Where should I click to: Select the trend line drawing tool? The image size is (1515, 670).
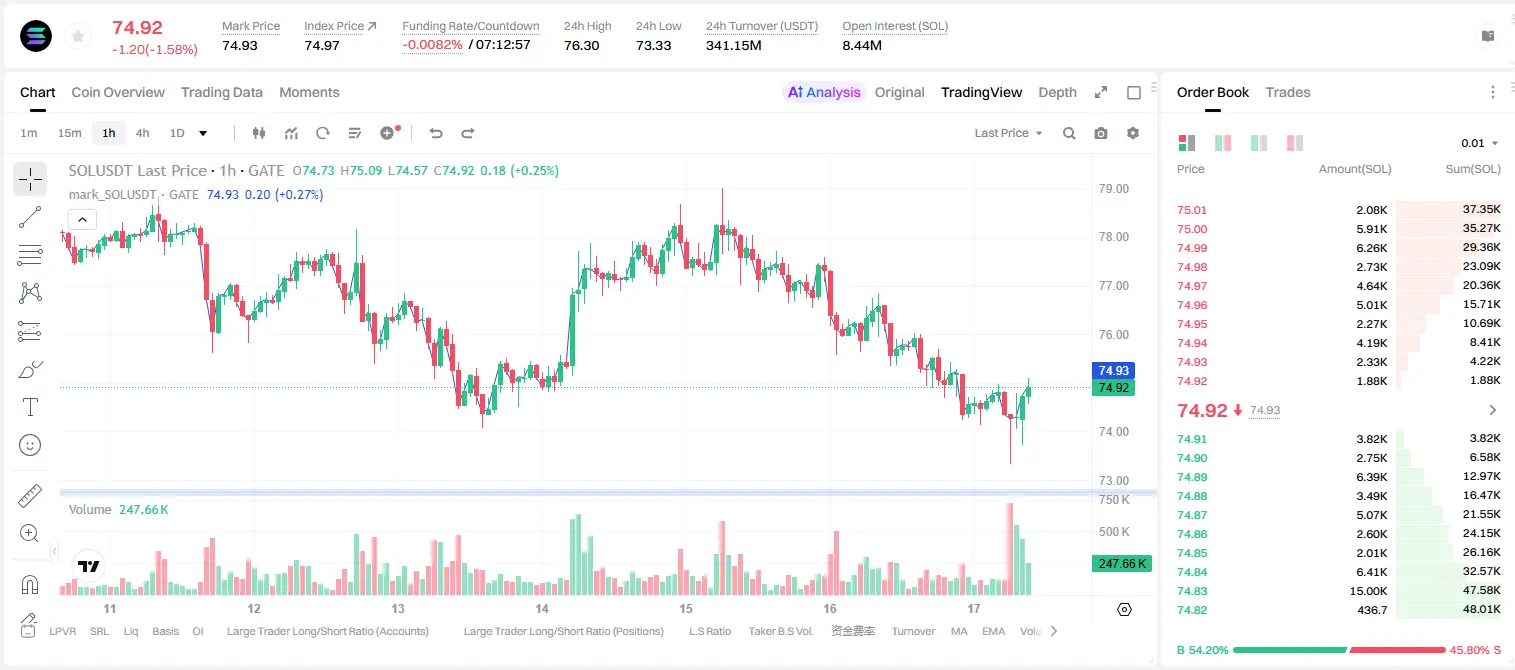coord(30,217)
